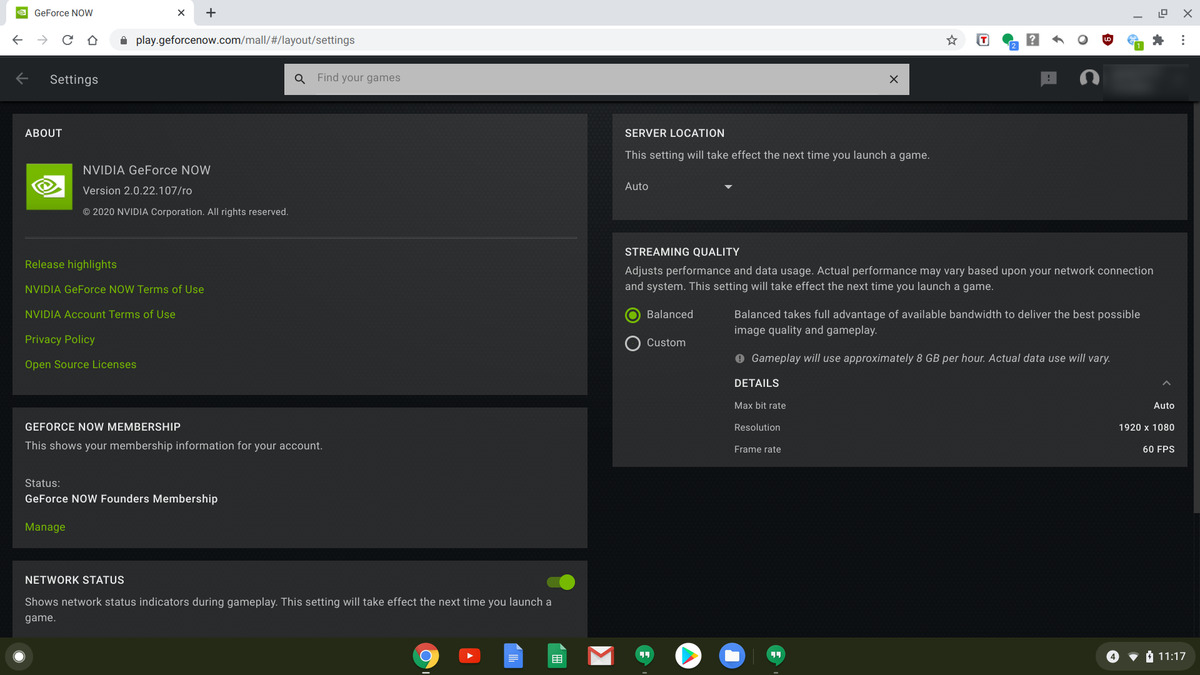Reload the page

67,40
